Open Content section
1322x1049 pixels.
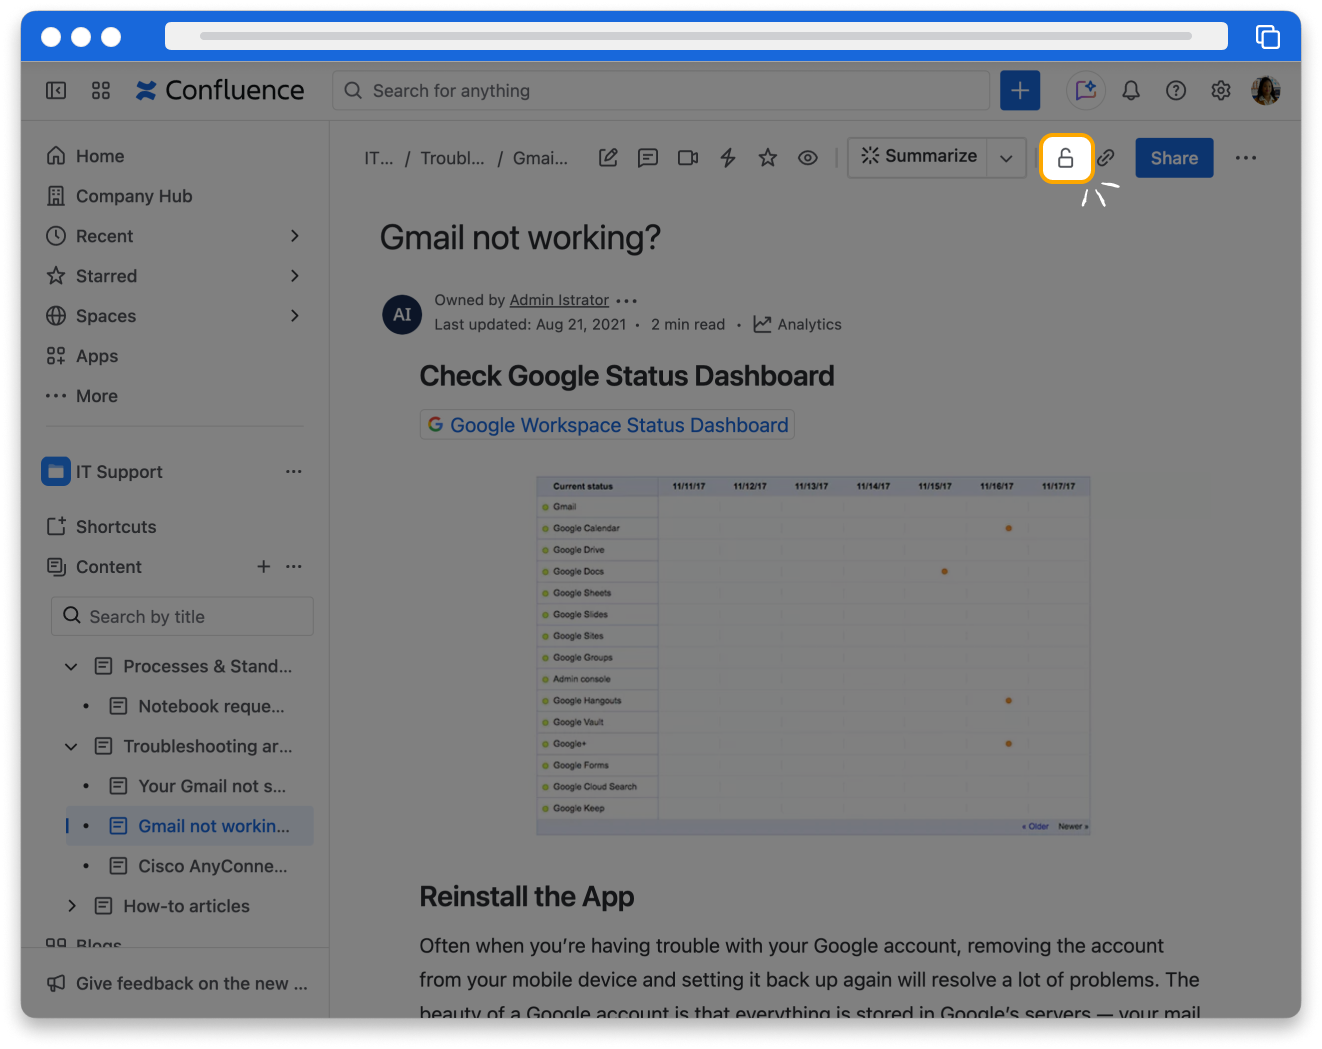click(x=108, y=567)
